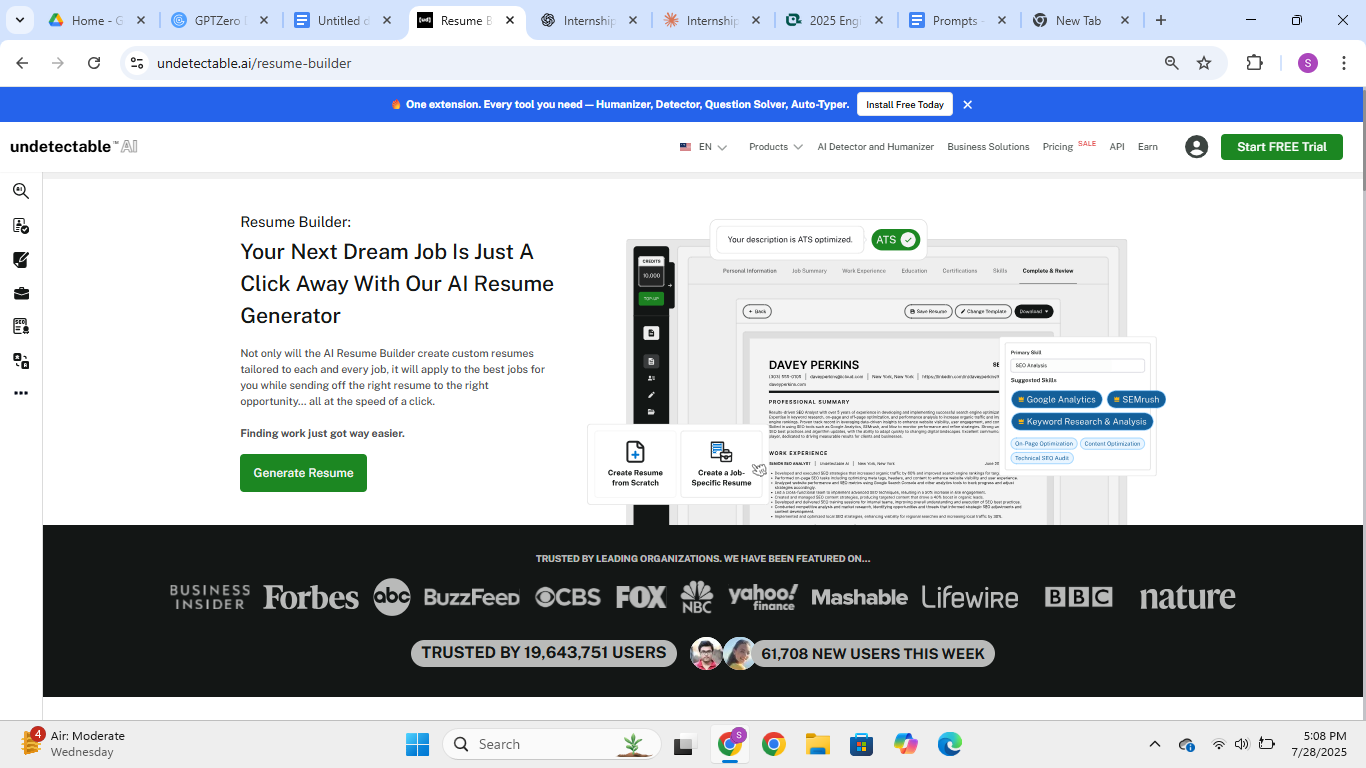
Task: Open Copilot from the taskbar
Action: [x=905, y=744]
